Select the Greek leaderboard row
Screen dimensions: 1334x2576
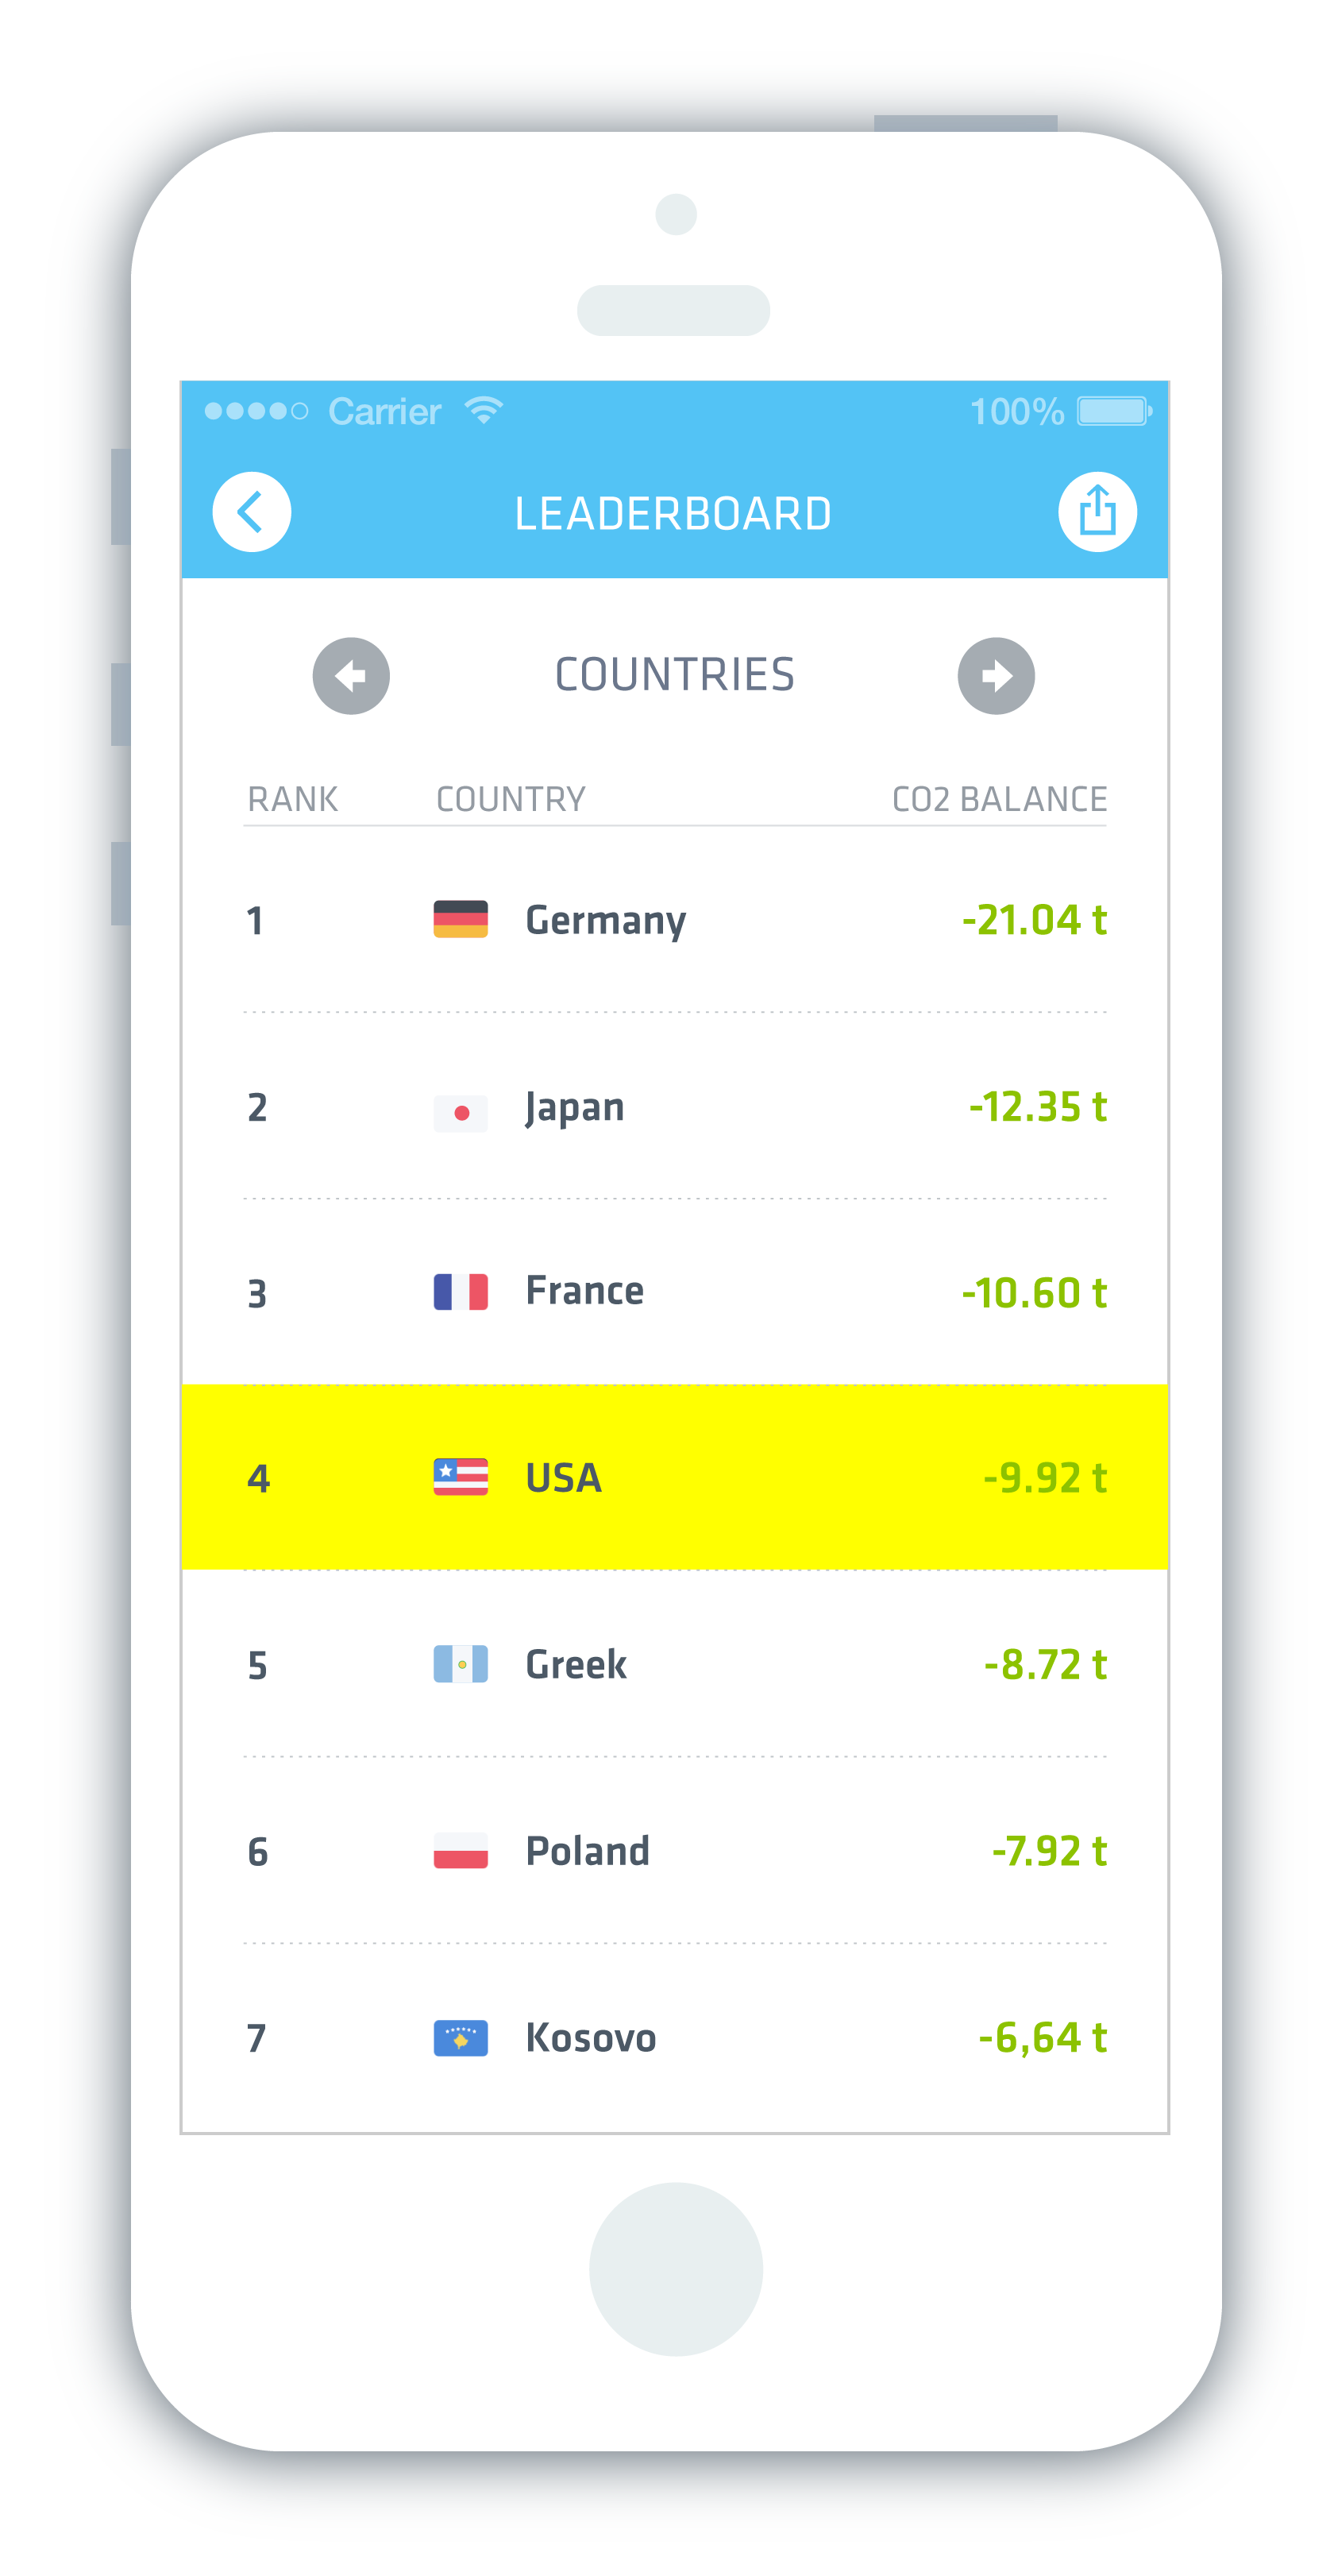[674, 1664]
